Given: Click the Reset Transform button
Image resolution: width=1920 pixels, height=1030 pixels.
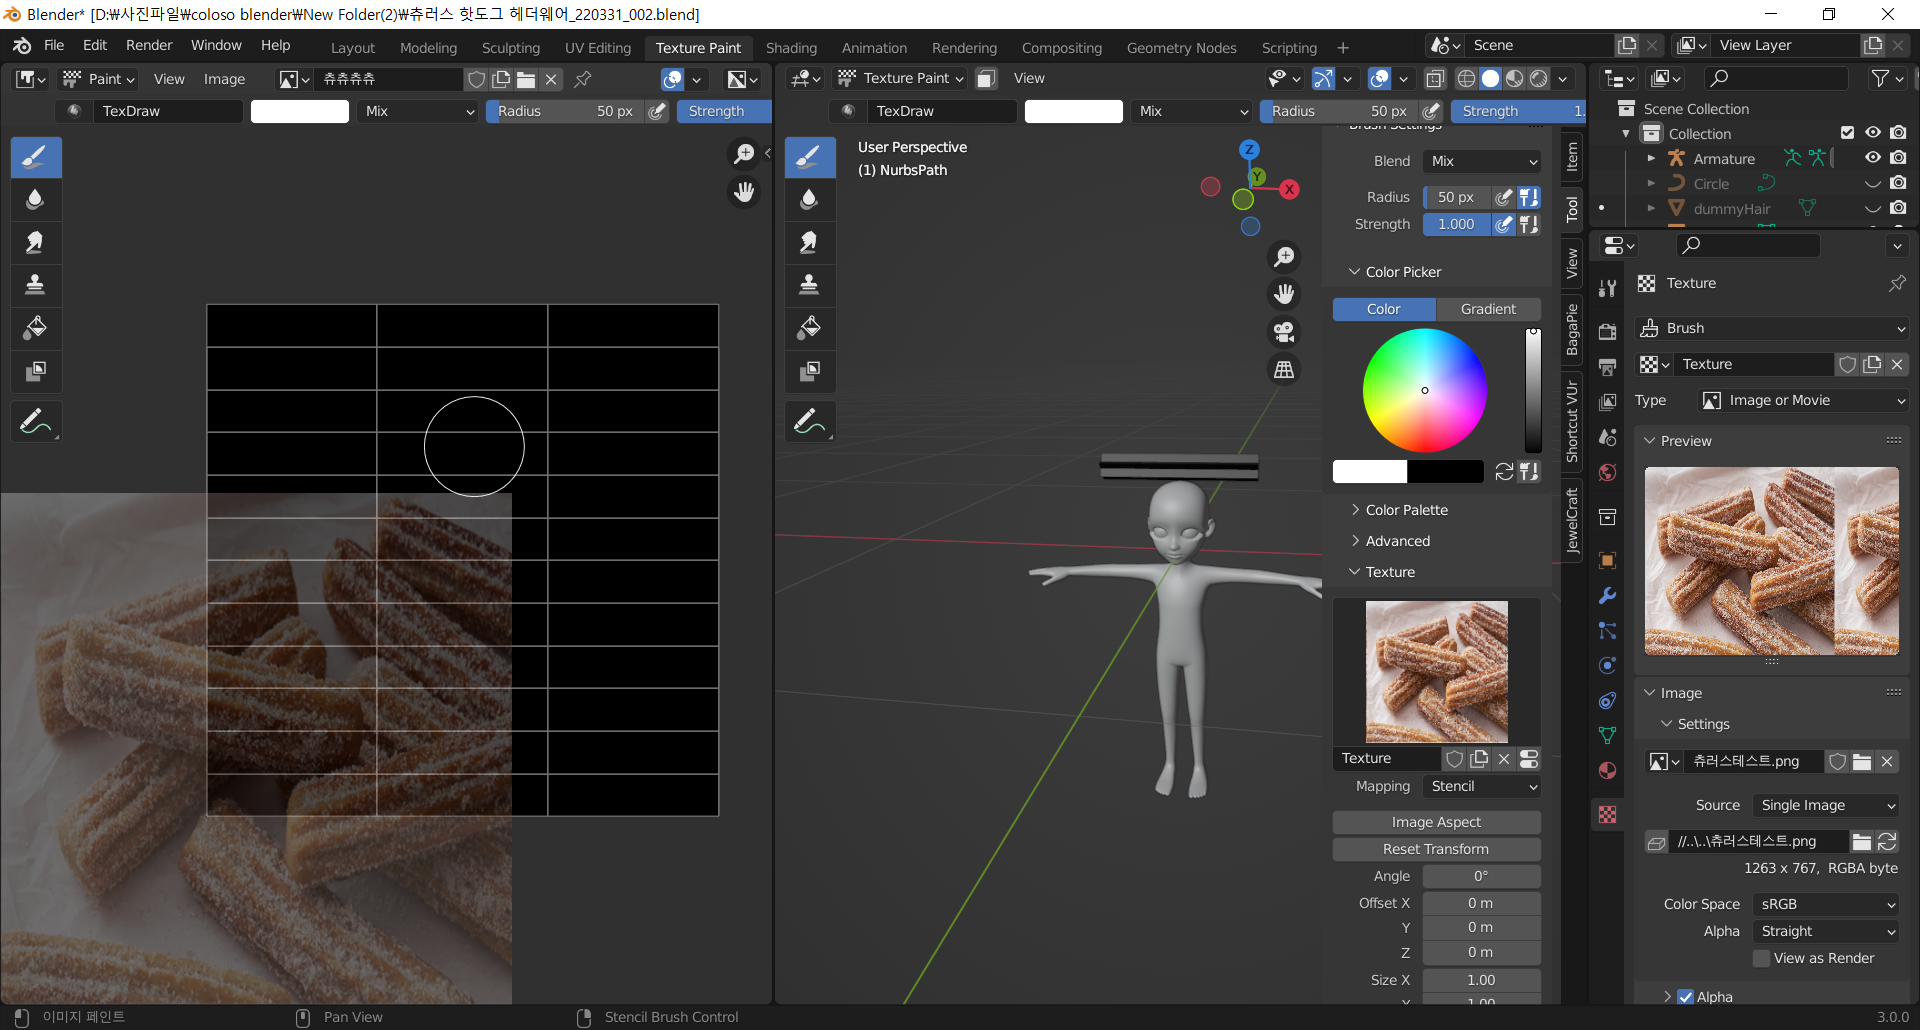Looking at the screenshot, I should 1436,849.
